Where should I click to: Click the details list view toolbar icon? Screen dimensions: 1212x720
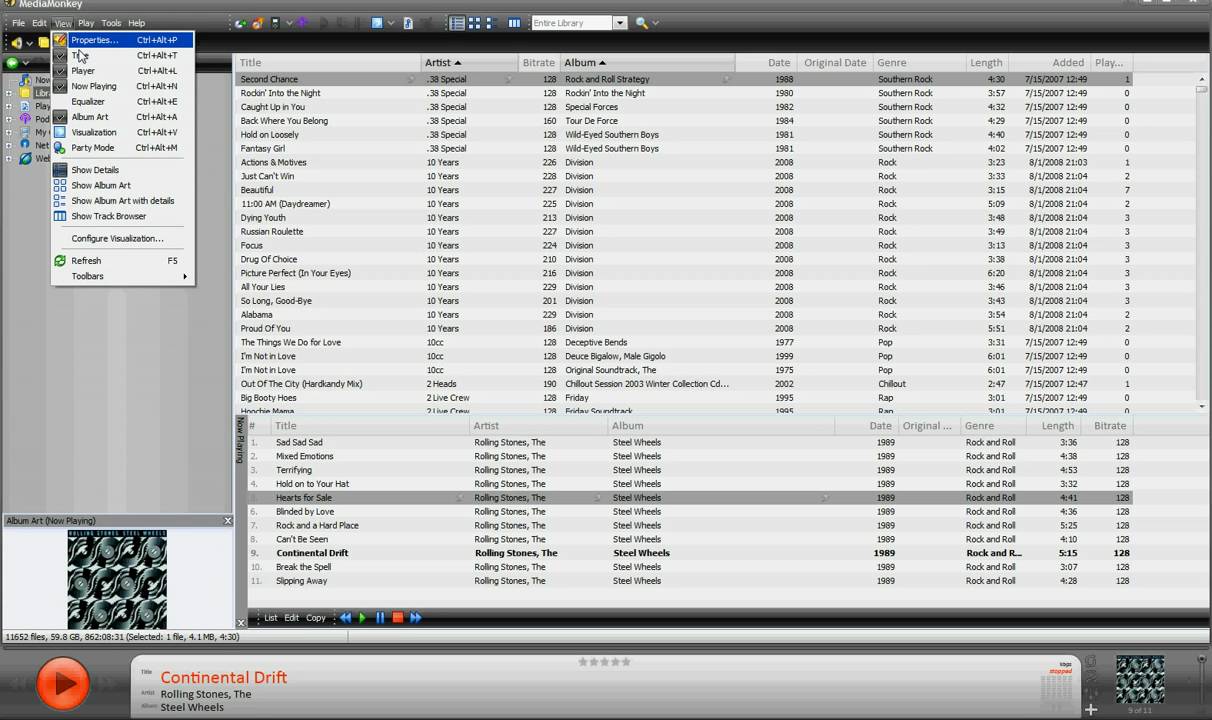(457, 23)
